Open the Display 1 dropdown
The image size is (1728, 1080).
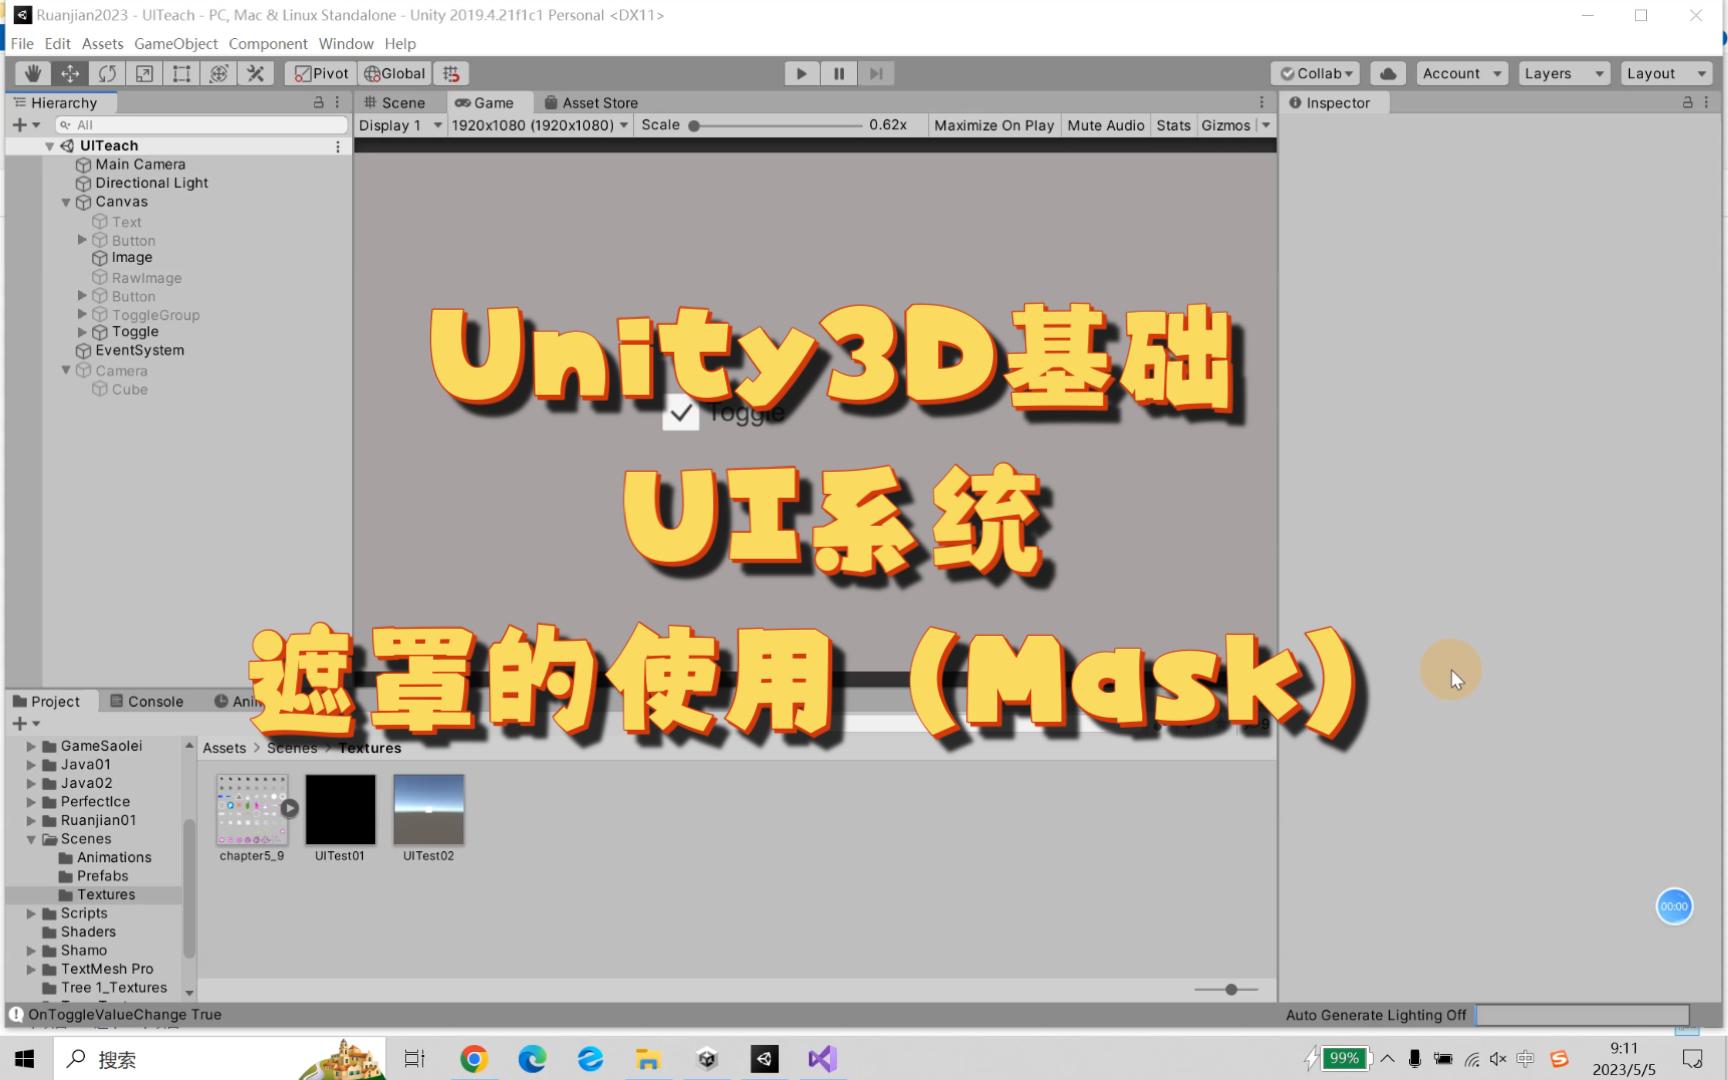click(x=400, y=125)
